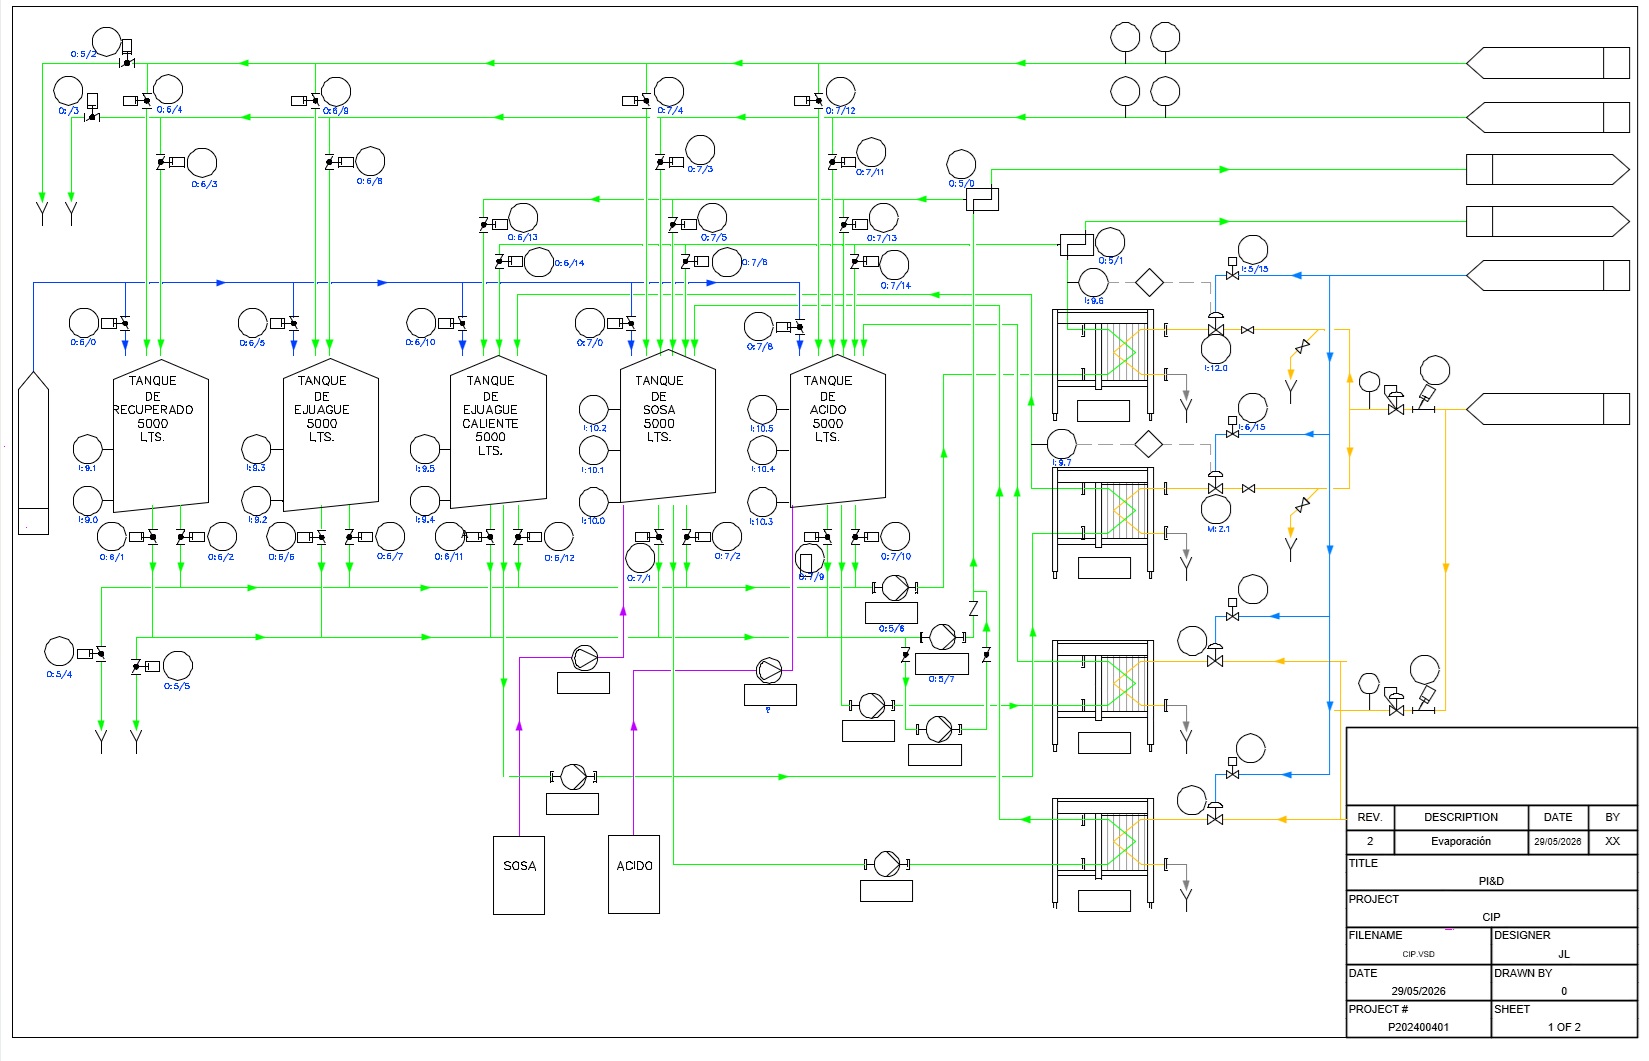
Task: Select the instrument circle labeled I:12.0
Action: click(1216, 349)
